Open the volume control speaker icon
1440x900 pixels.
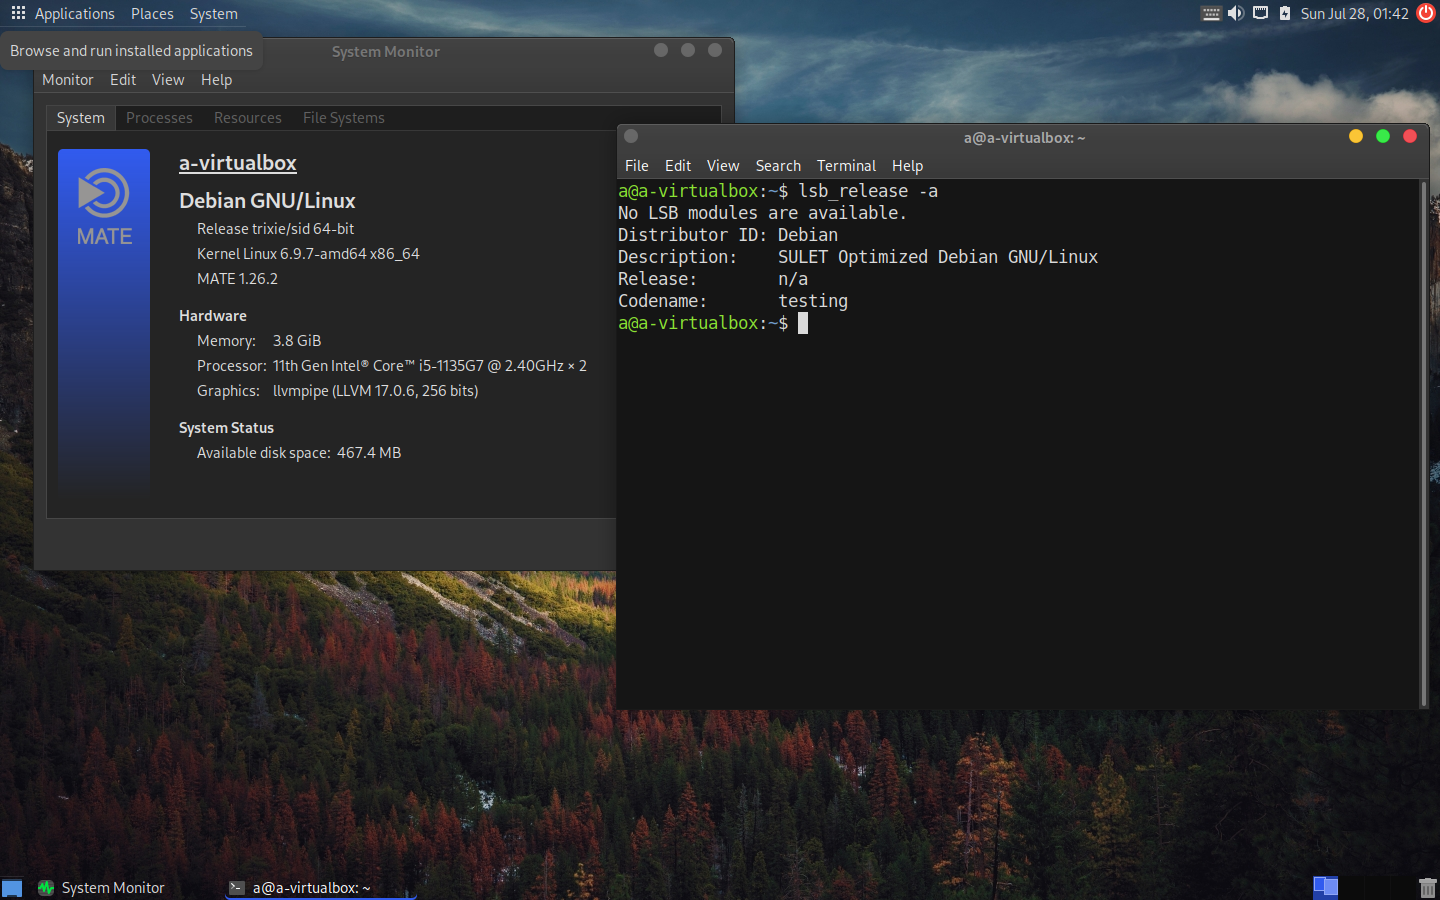click(x=1236, y=14)
